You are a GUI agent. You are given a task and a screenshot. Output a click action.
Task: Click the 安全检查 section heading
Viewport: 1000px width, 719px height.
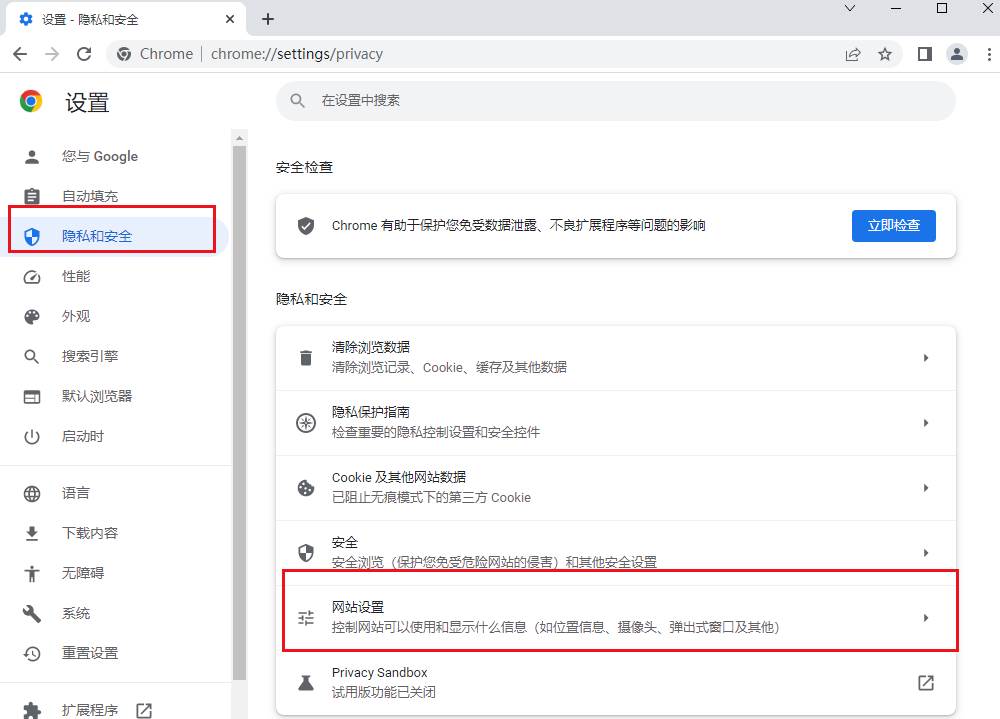click(304, 167)
